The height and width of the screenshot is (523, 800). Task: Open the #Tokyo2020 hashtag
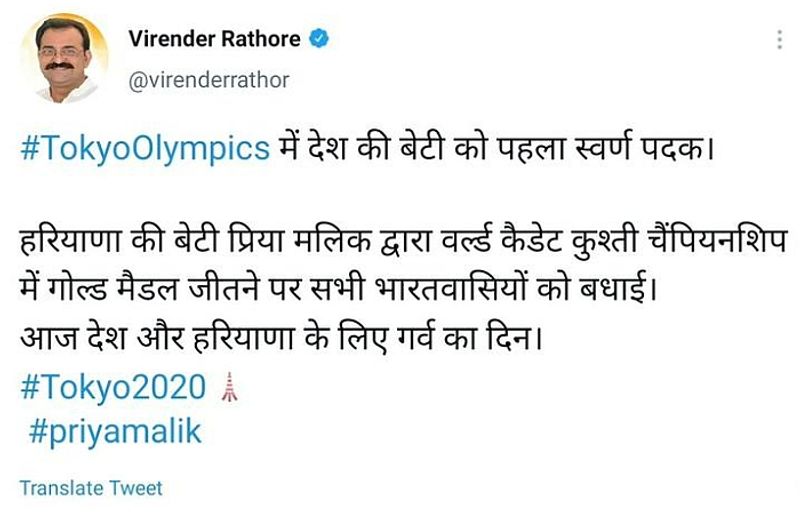pos(112,387)
